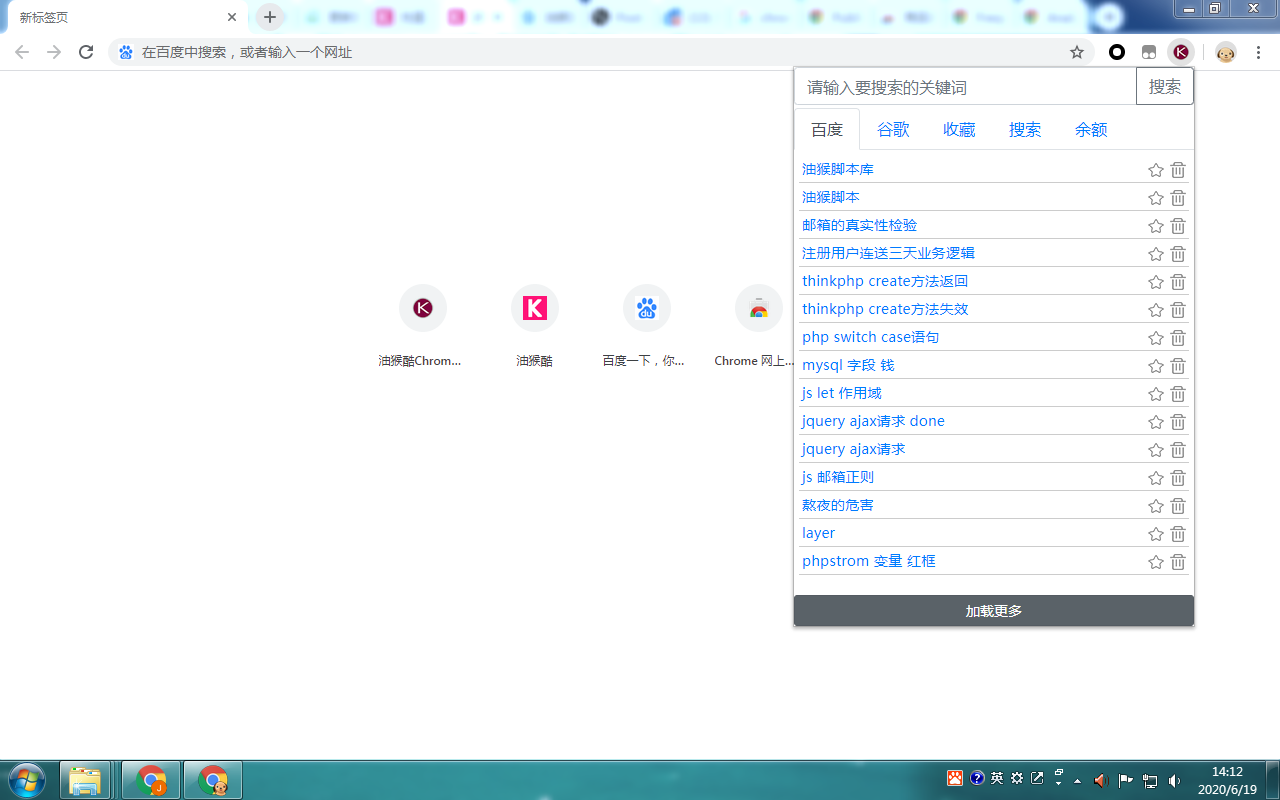This screenshot has height=800, width=1280.
Task: Switch to the 百度 tab
Action: click(827, 129)
